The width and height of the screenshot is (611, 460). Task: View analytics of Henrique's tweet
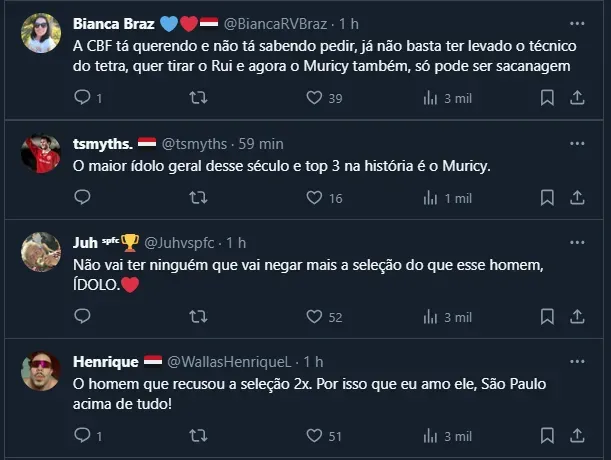pos(431,435)
